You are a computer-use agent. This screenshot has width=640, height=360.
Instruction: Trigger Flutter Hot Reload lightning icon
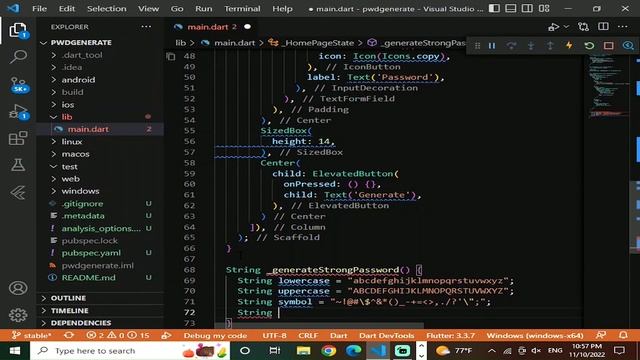click(569, 46)
